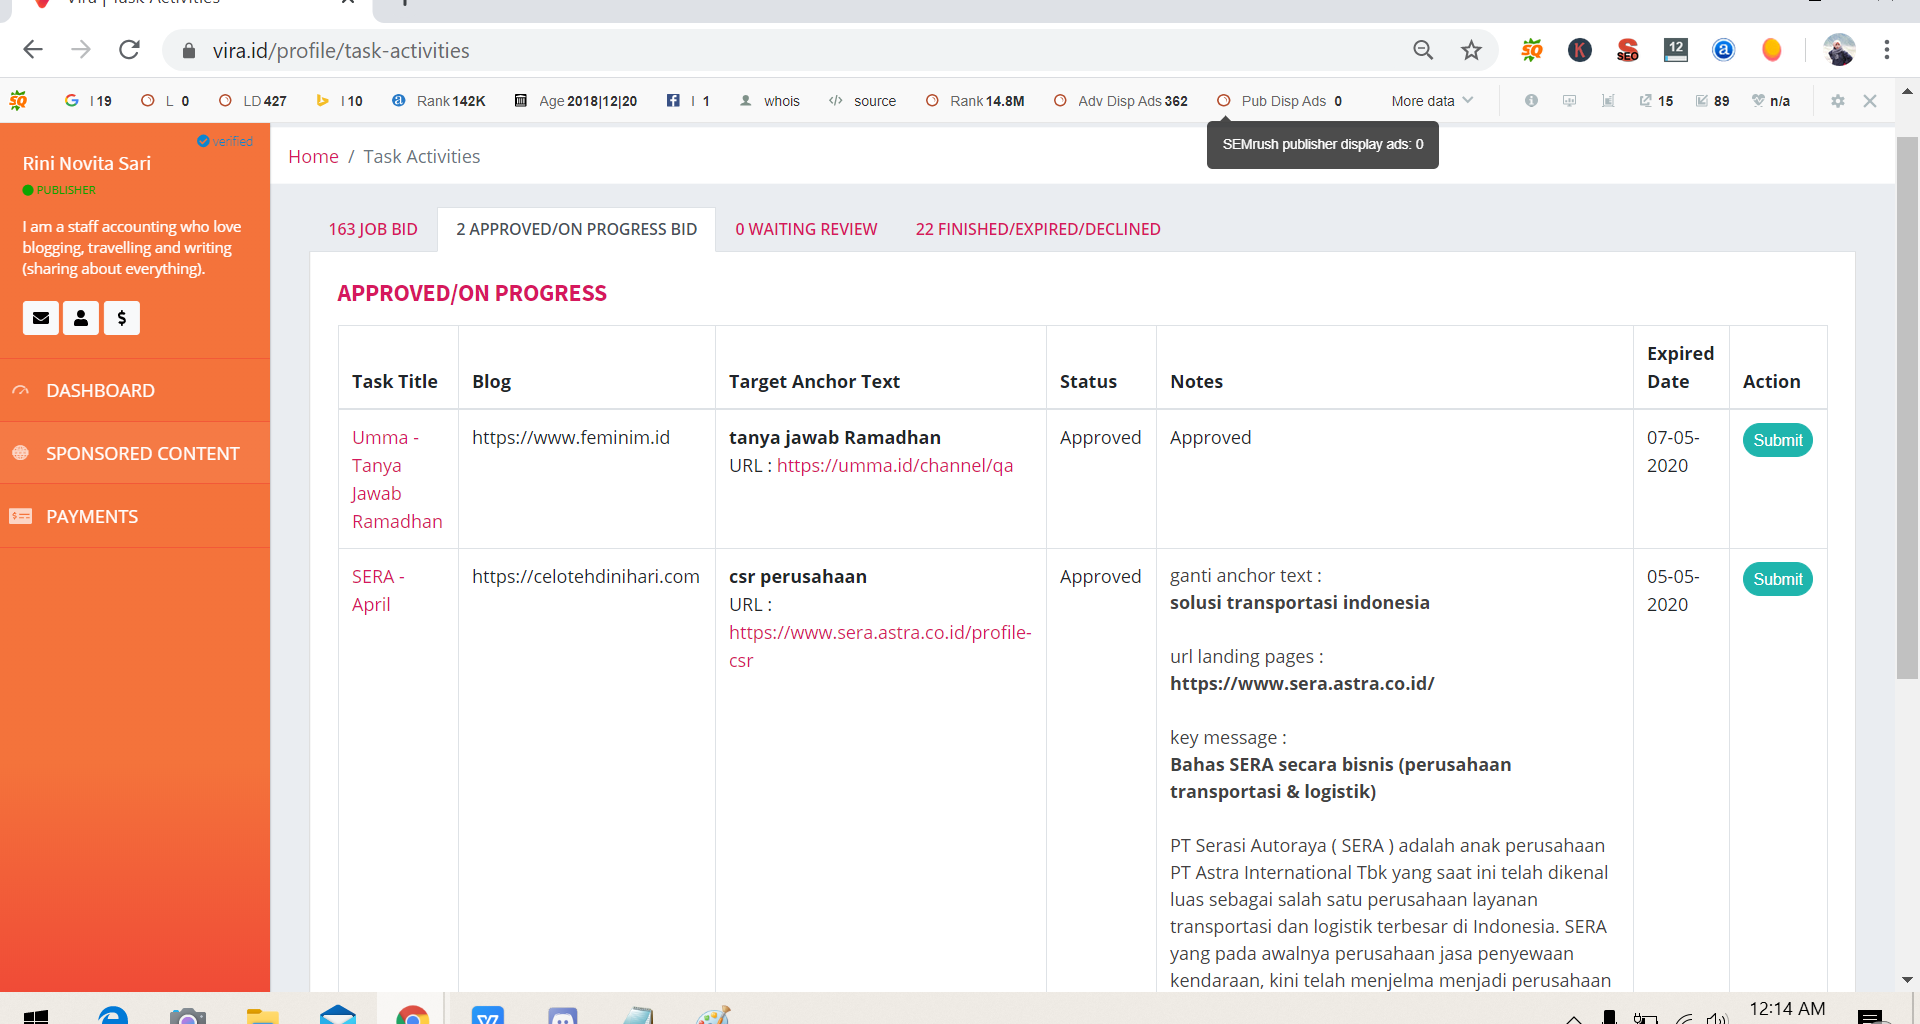Screen dimensions: 1920x1024
Task: Go back with the browser back arrow
Action: (33, 50)
